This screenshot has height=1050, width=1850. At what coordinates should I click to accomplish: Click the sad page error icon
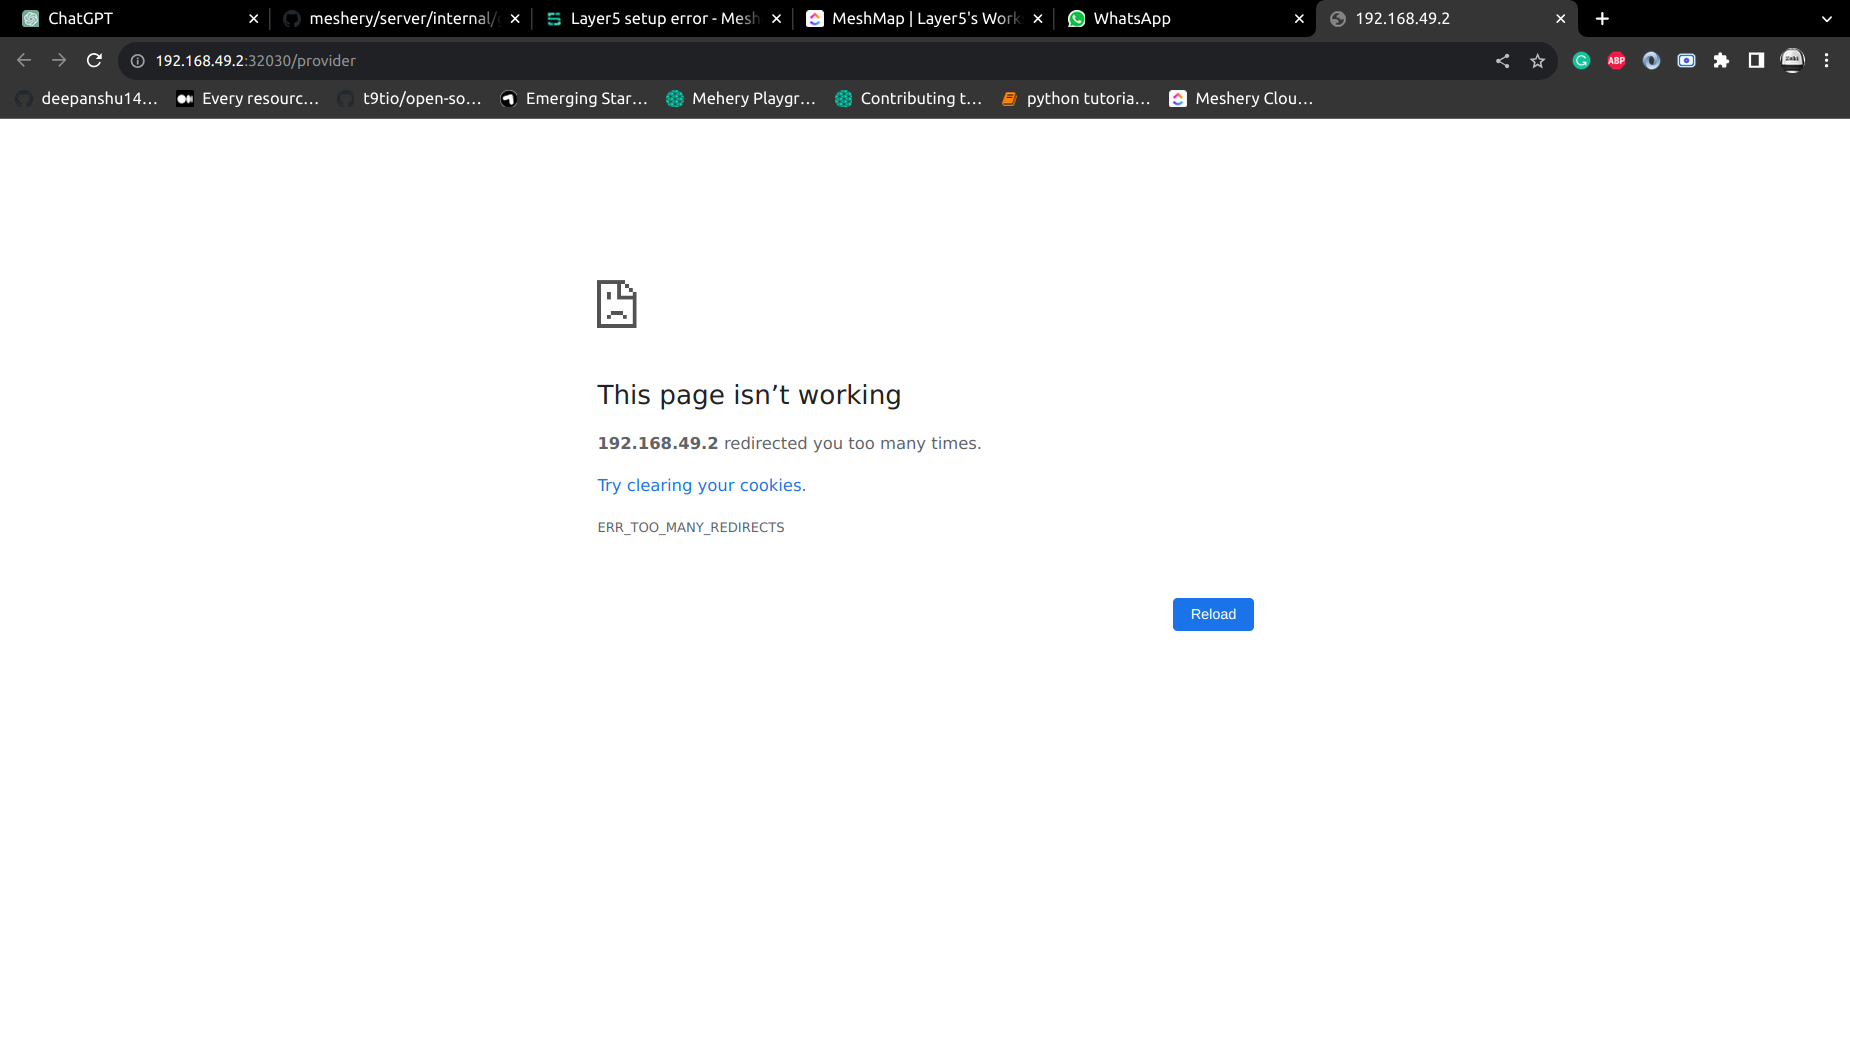point(617,304)
